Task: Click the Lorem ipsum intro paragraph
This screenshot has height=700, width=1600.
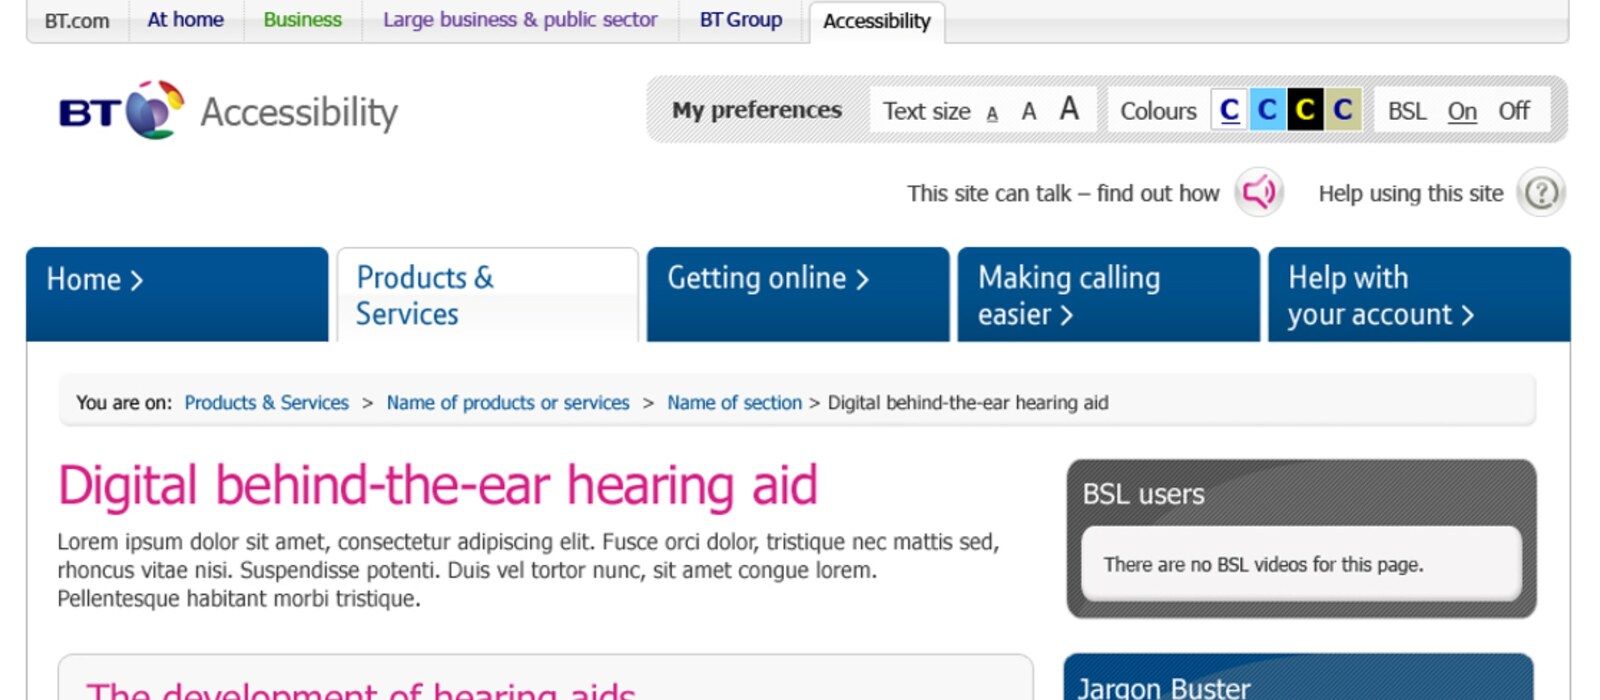Action: pos(528,570)
